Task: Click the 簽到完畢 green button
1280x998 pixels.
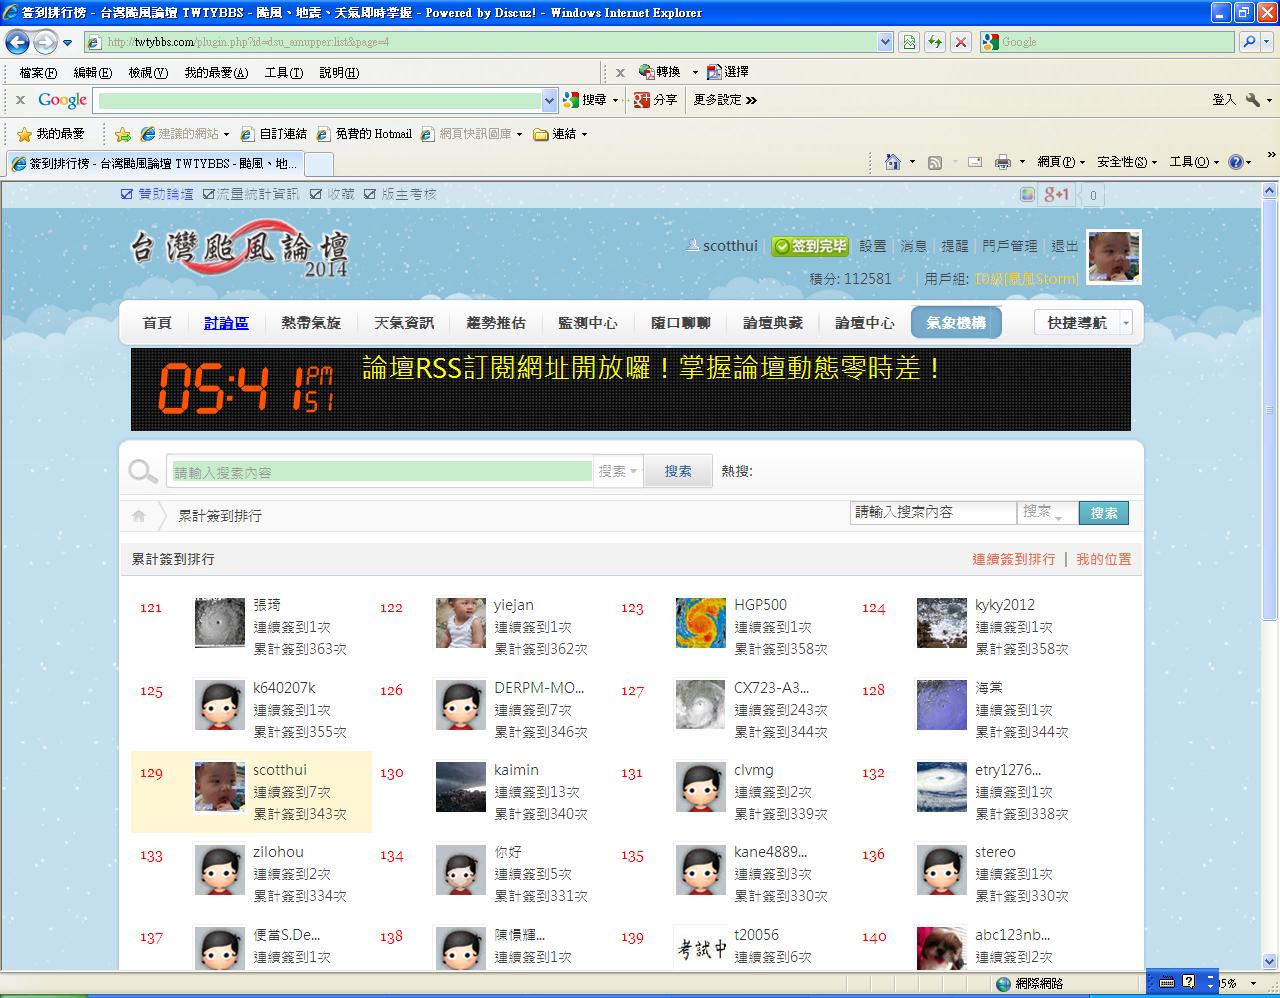Action: [810, 246]
